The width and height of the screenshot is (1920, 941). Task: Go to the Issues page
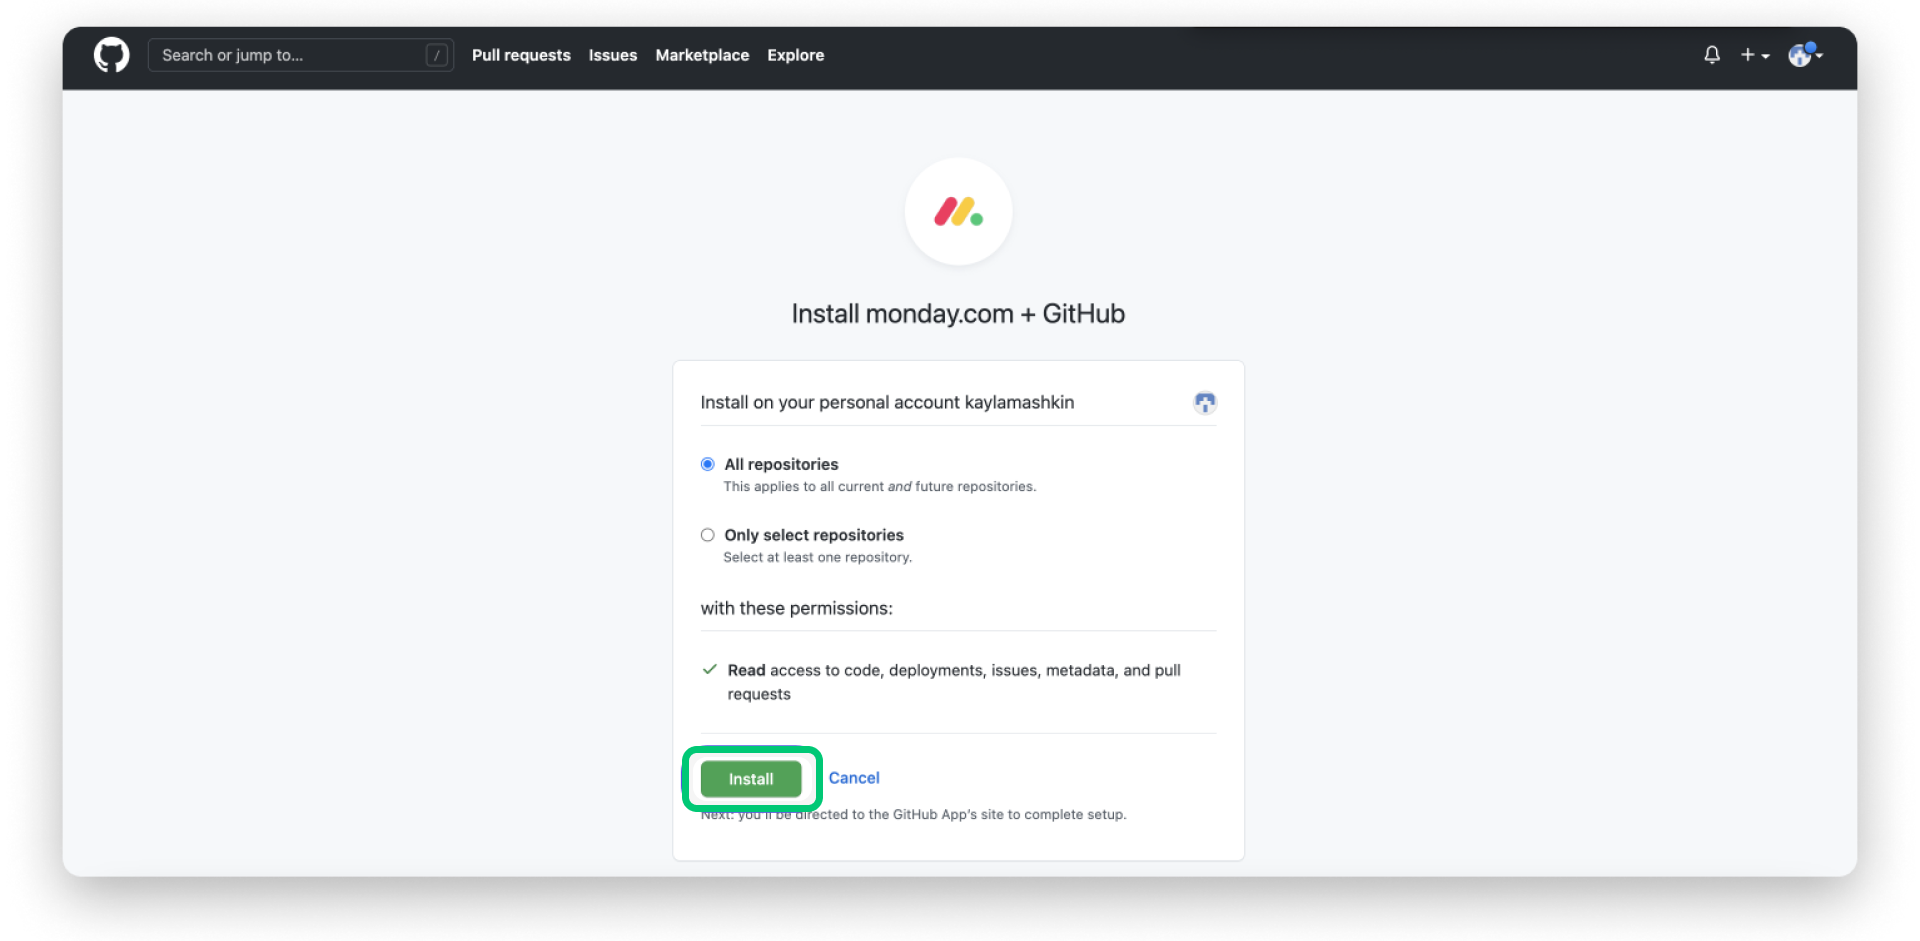[612, 55]
